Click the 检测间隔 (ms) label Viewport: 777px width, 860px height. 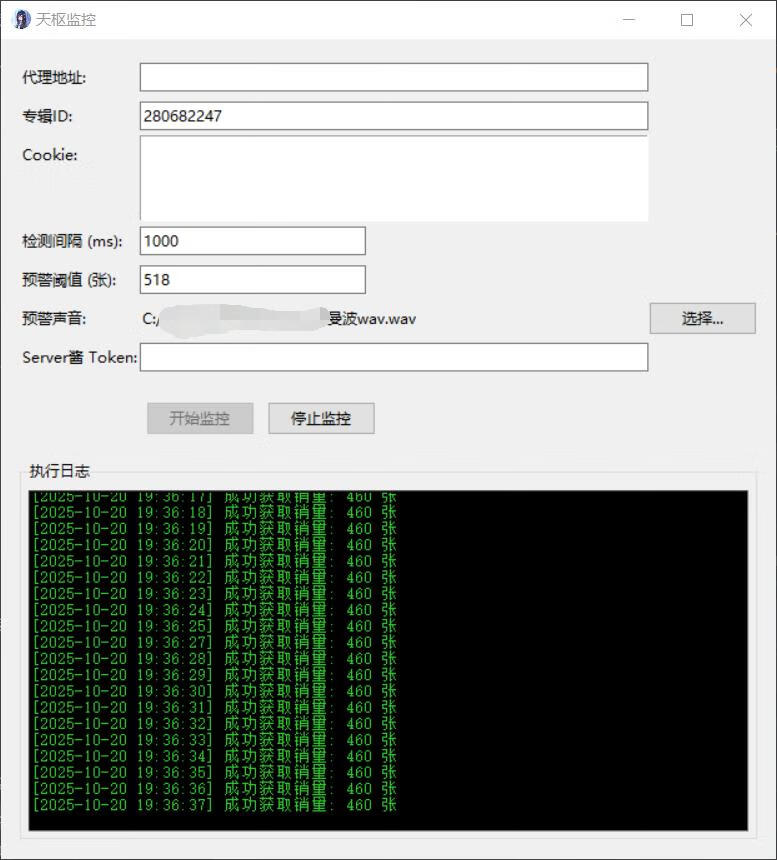tap(72, 241)
